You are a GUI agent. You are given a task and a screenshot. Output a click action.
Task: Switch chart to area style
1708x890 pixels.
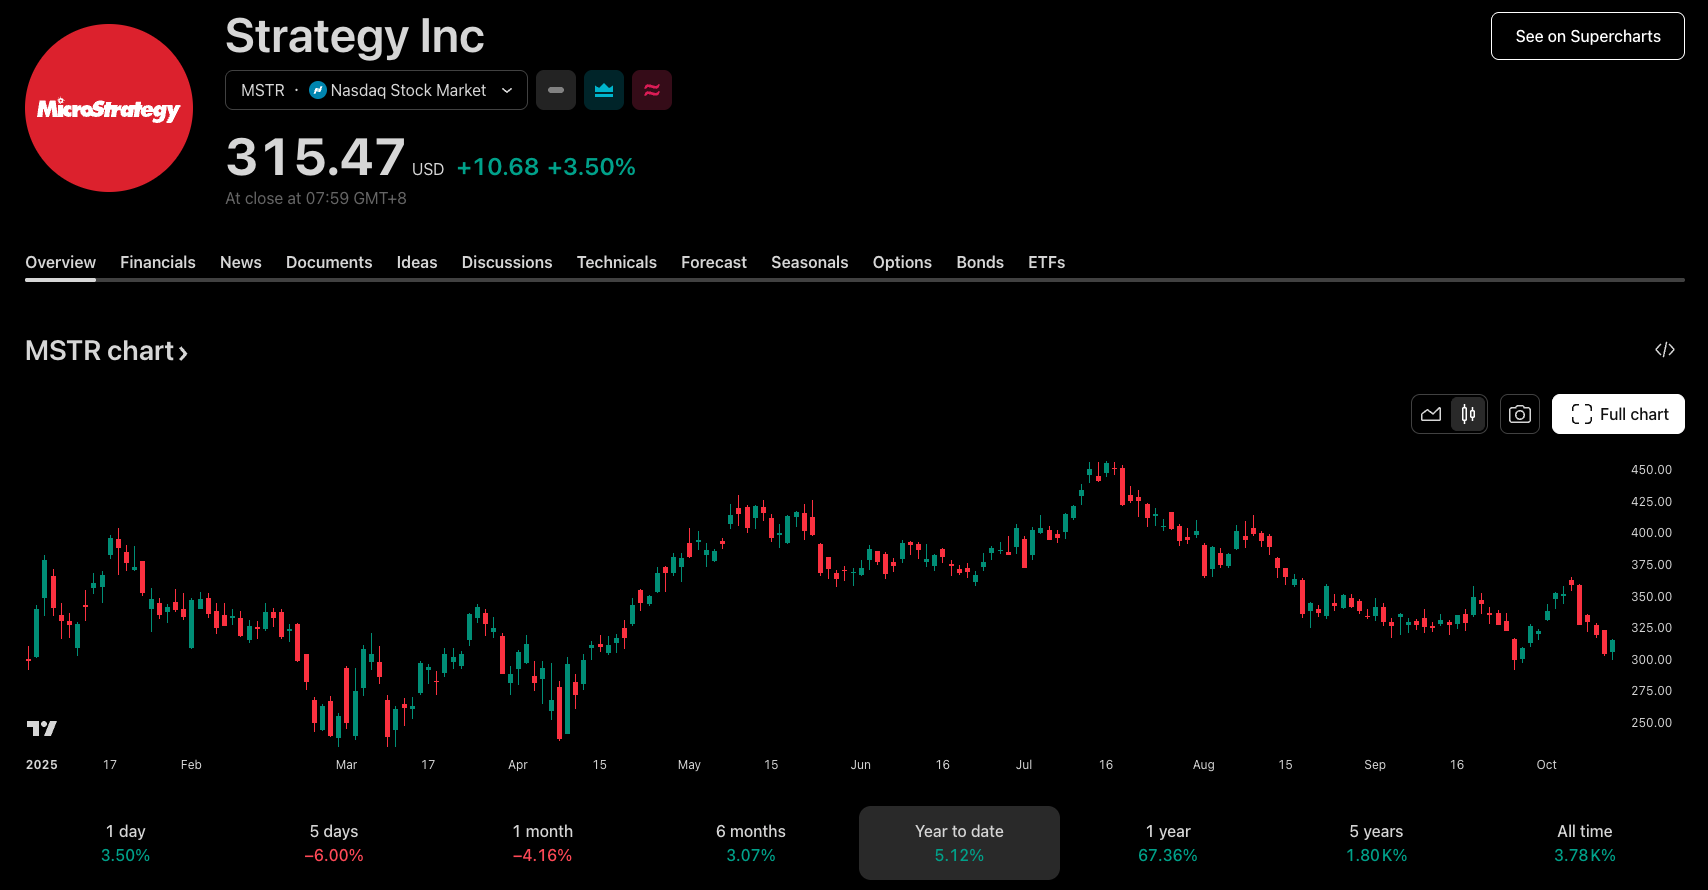(1431, 414)
